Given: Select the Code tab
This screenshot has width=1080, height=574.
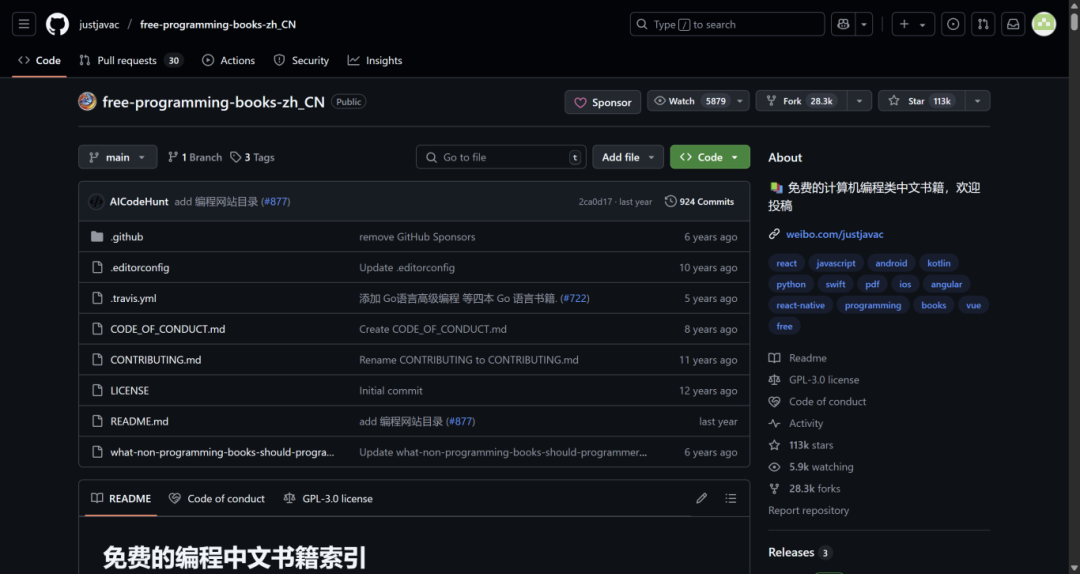Looking at the screenshot, I should pyautogui.click(x=39, y=61).
